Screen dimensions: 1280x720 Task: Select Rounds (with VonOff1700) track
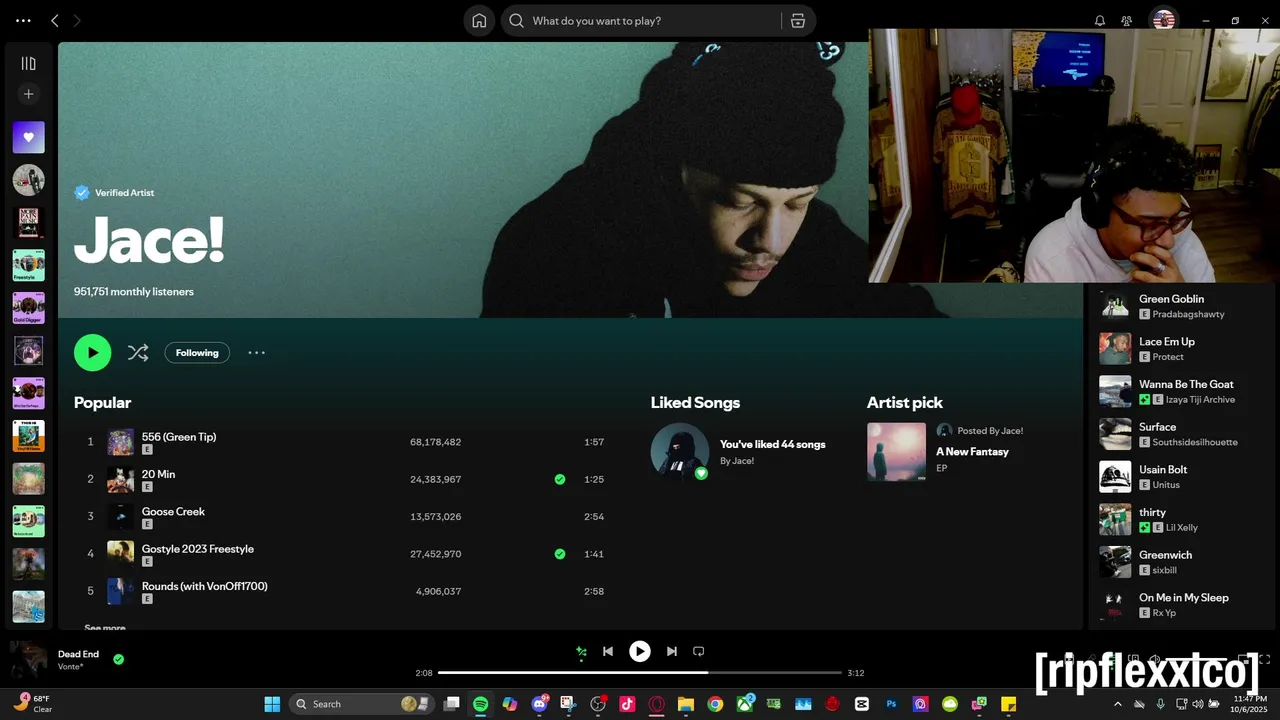[x=343, y=592]
